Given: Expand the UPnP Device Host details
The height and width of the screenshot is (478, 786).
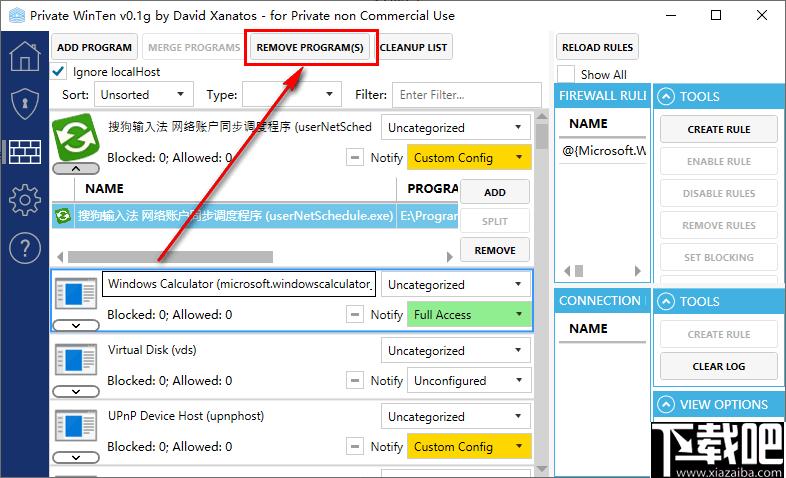Looking at the screenshot, I should click(76, 457).
